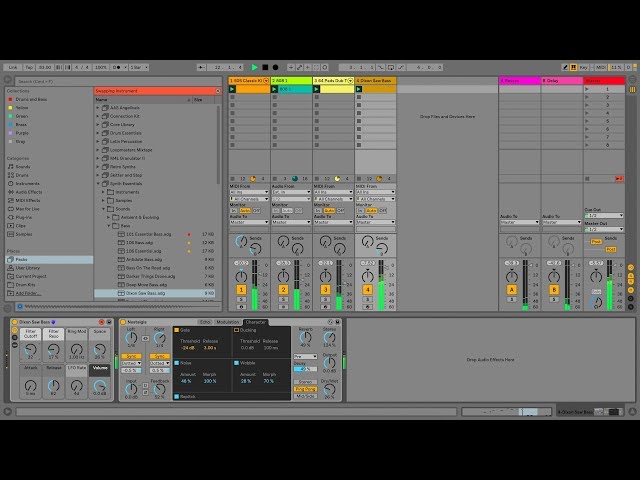Open track 1 MIDI From All Ins dropdown
Viewport: 640px width, 480px height.
pyautogui.click(x=249, y=192)
